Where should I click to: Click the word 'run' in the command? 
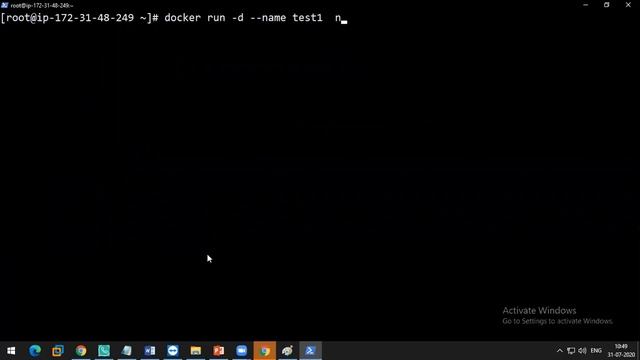coord(216,18)
